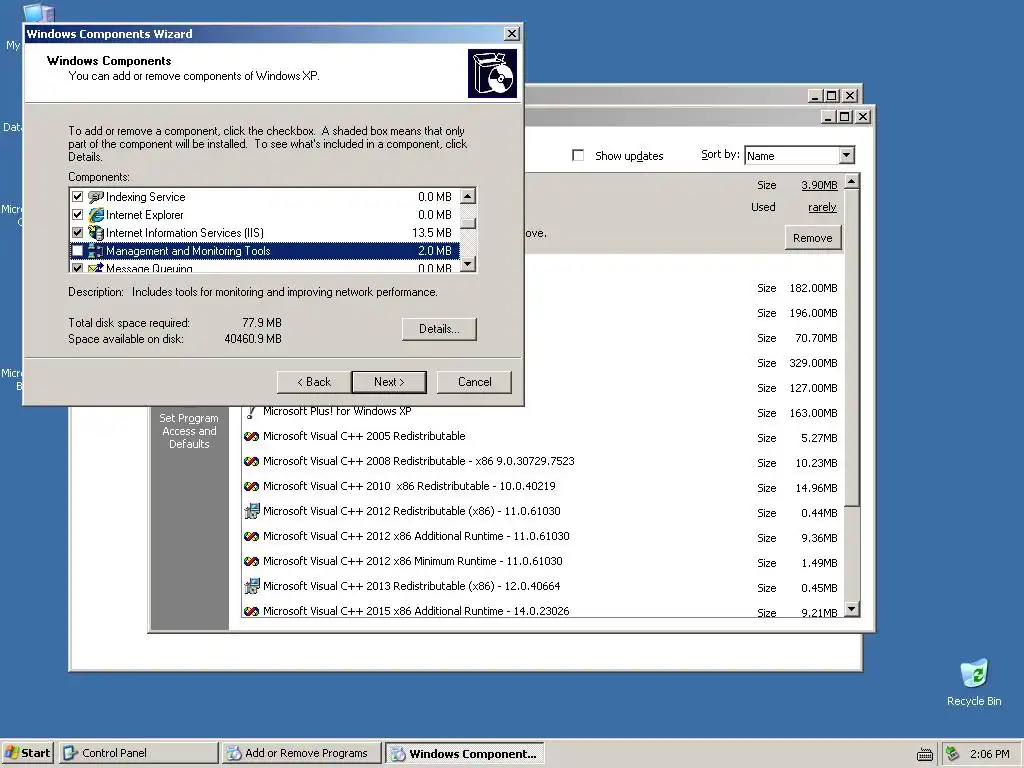Open Set Program Access and Defaults

[189, 431]
